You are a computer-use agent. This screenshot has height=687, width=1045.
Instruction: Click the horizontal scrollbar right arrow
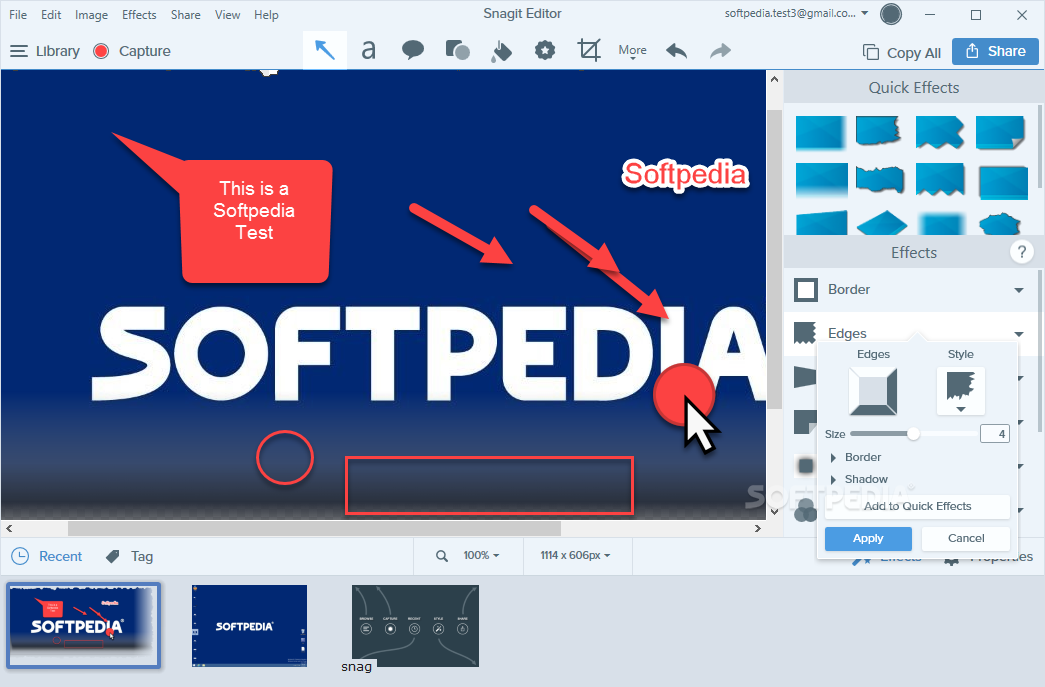point(758,528)
